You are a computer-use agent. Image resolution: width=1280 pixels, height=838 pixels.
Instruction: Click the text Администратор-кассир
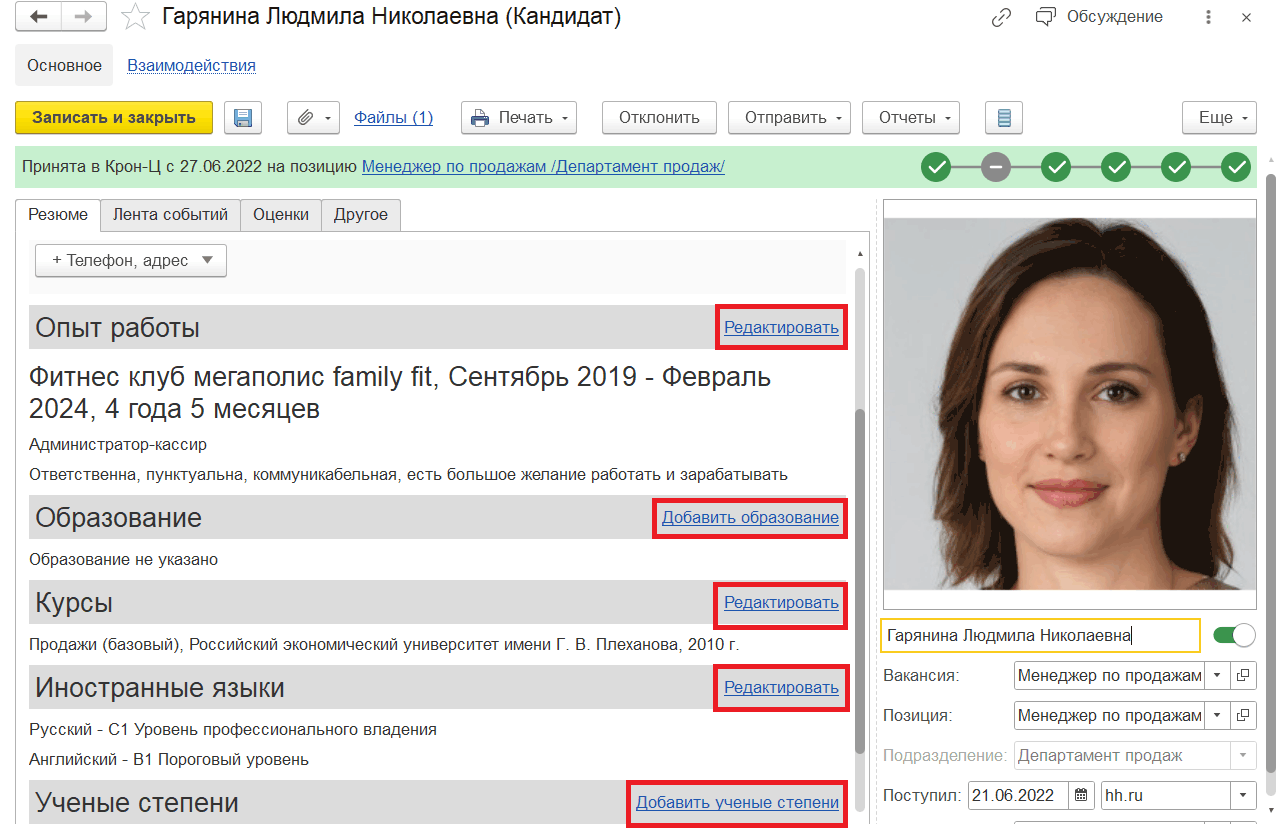118,444
